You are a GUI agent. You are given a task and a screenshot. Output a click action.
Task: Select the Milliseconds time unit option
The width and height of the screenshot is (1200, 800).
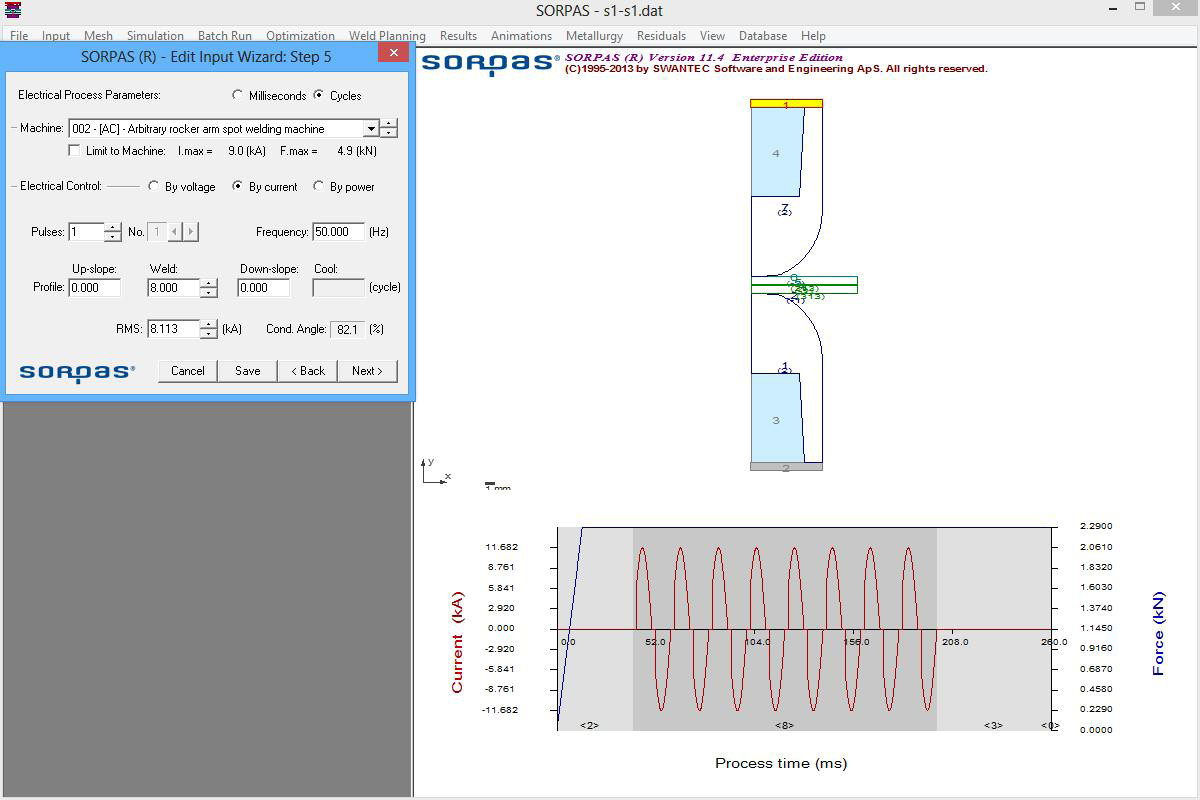pyautogui.click(x=238, y=95)
